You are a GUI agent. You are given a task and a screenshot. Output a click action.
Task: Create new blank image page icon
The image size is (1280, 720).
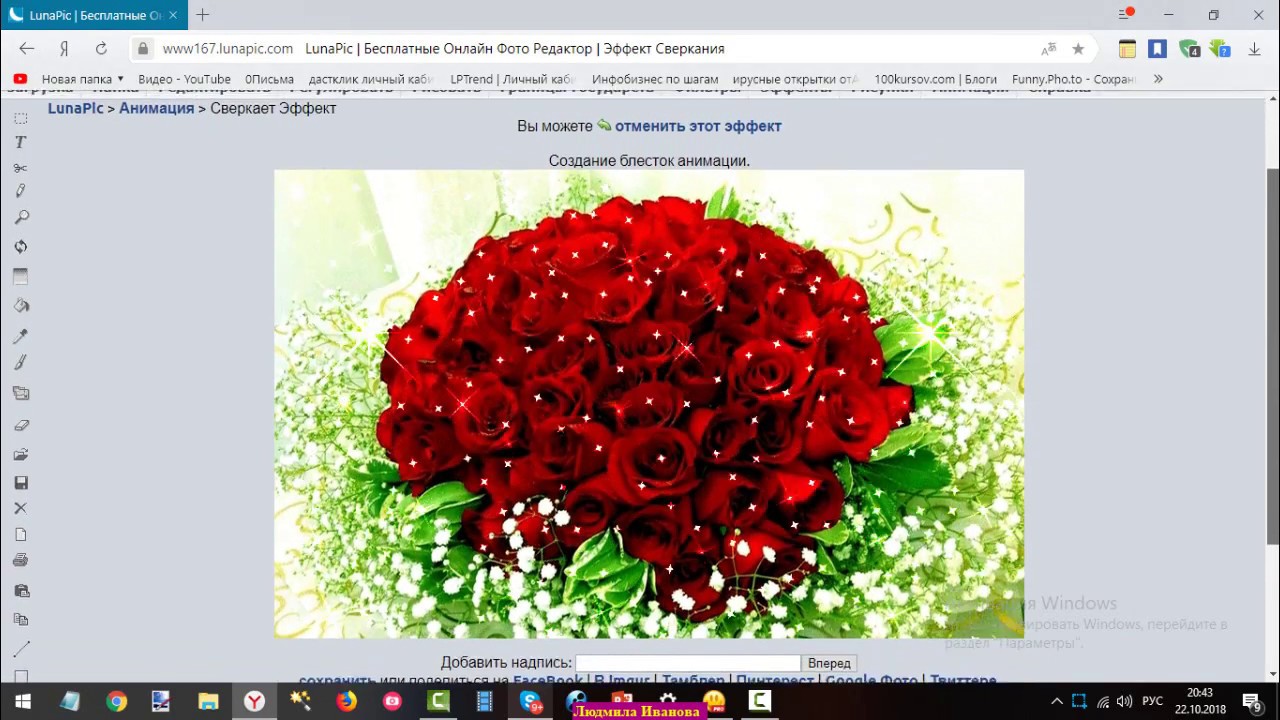click(x=21, y=535)
